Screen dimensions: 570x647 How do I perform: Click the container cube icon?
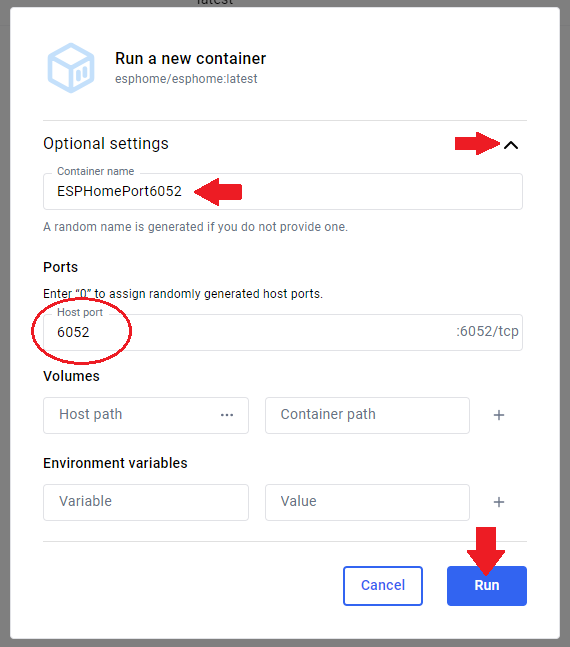(x=71, y=68)
